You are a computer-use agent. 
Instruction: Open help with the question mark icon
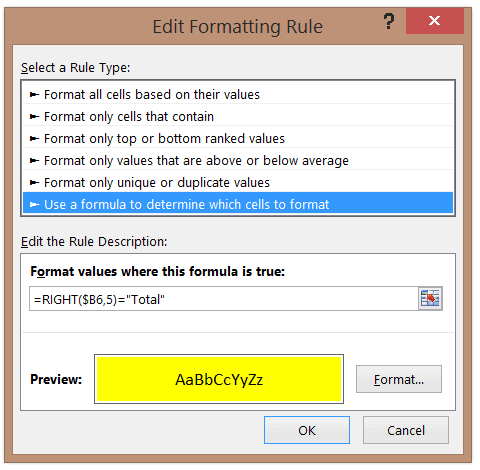388,21
